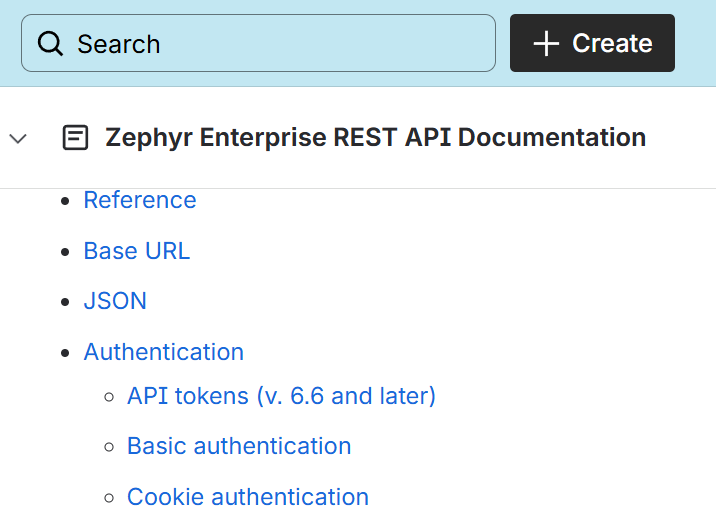Select API tokens (v. 6.6 and later)
This screenshot has height=506, width=716.
tap(281, 396)
